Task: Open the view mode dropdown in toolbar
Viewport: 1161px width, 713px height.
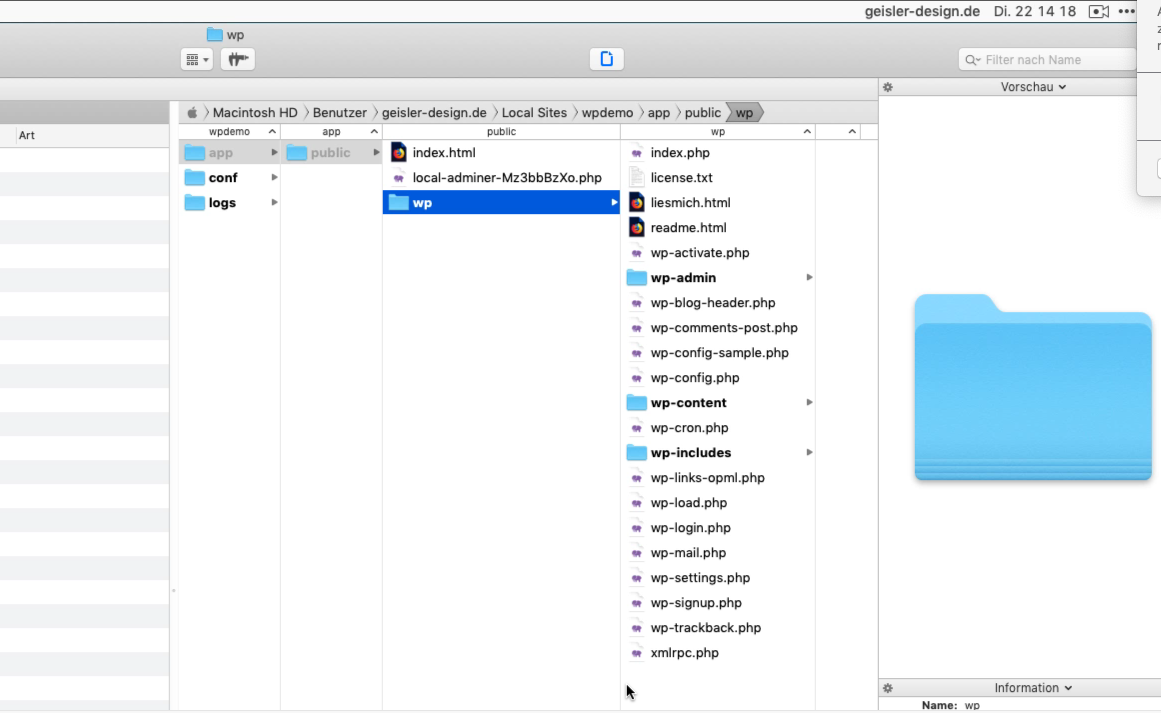Action: [x=196, y=59]
